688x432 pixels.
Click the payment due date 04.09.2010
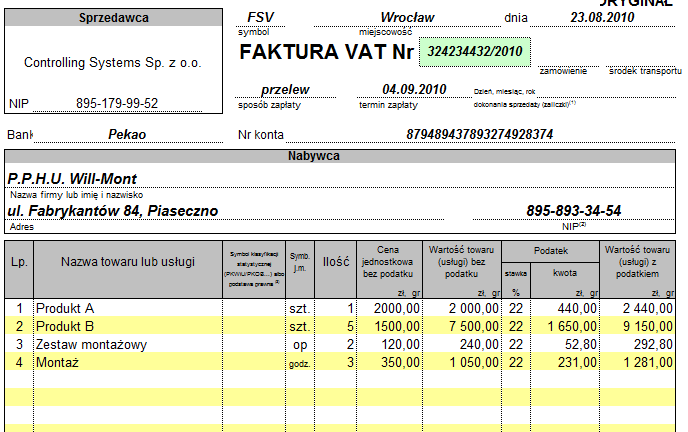414,89
